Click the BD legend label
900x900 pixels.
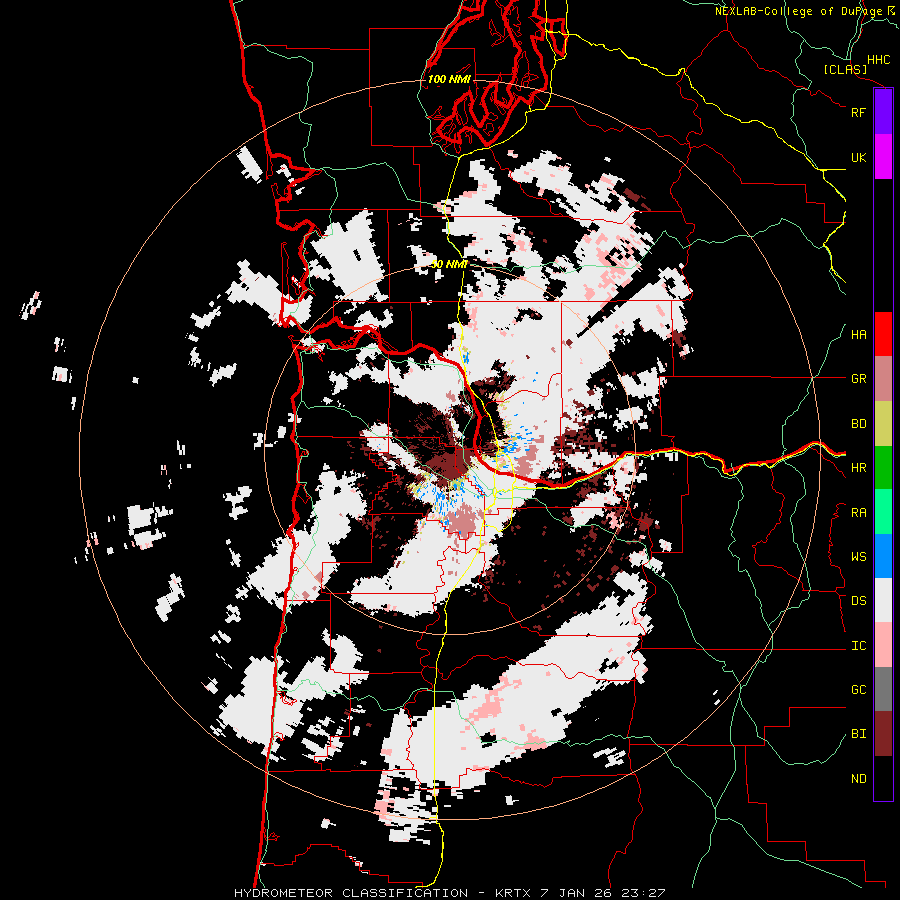858,424
